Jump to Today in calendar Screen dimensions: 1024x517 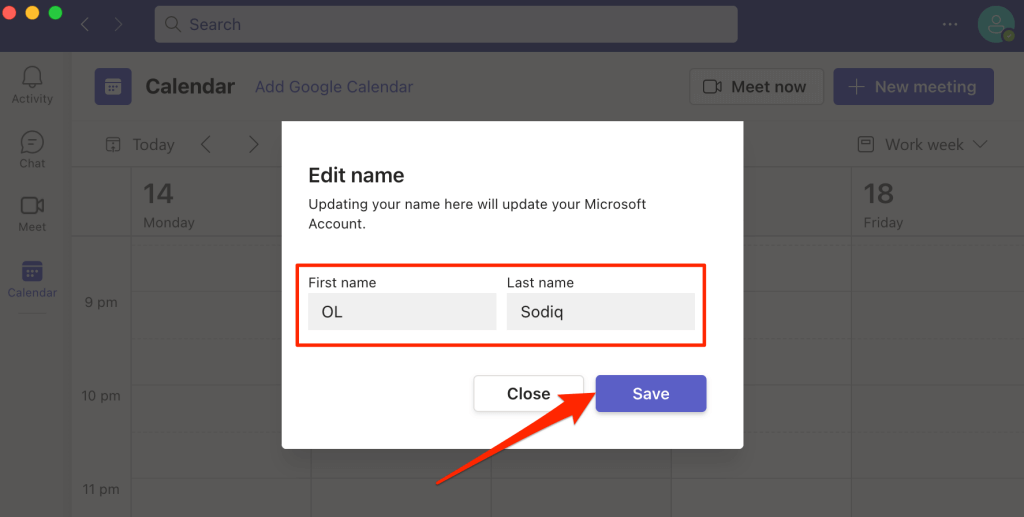pyautogui.click(x=141, y=145)
